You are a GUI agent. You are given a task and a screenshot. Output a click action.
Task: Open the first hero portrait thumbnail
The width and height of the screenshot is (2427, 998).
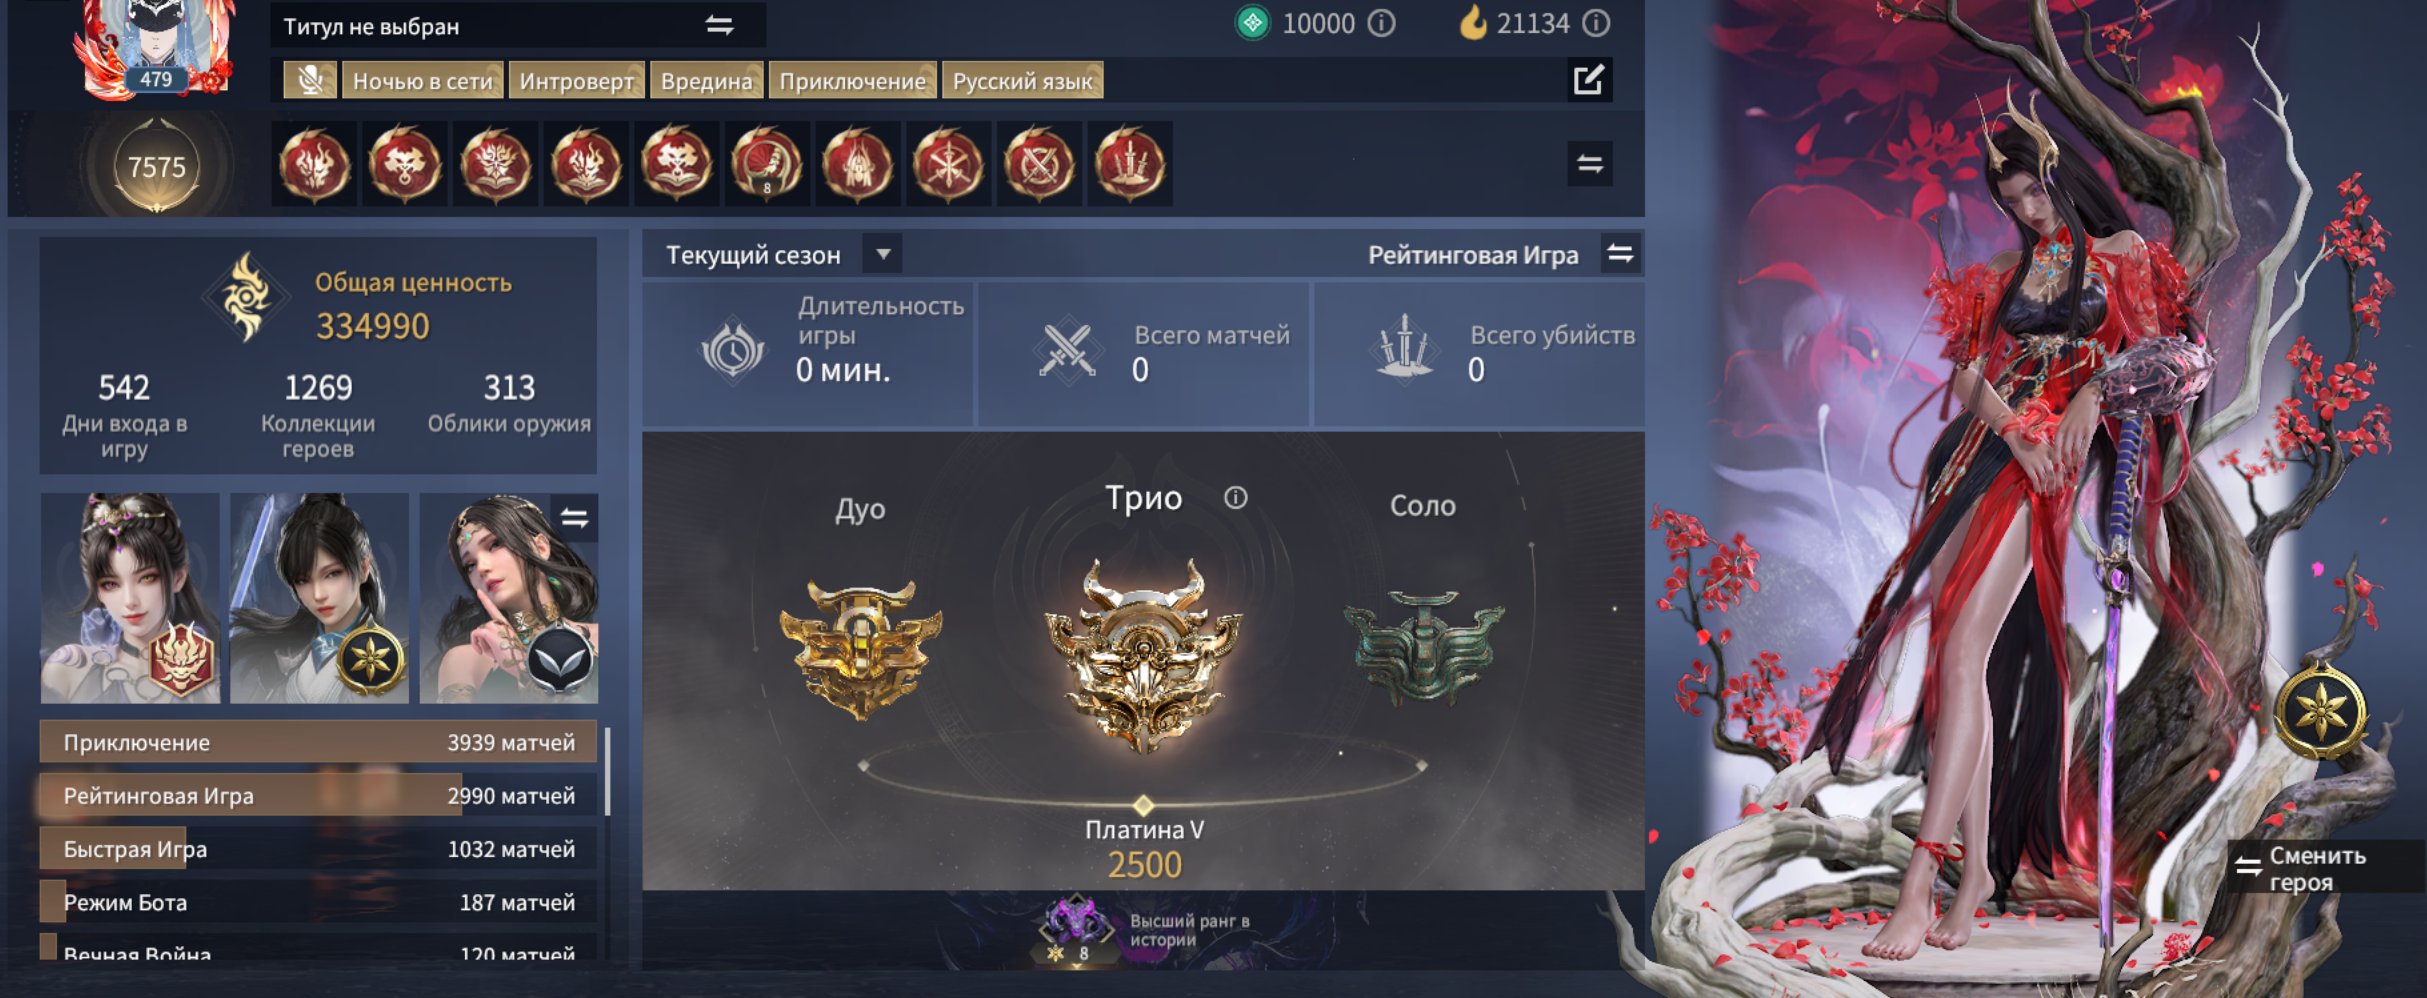click(130, 598)
